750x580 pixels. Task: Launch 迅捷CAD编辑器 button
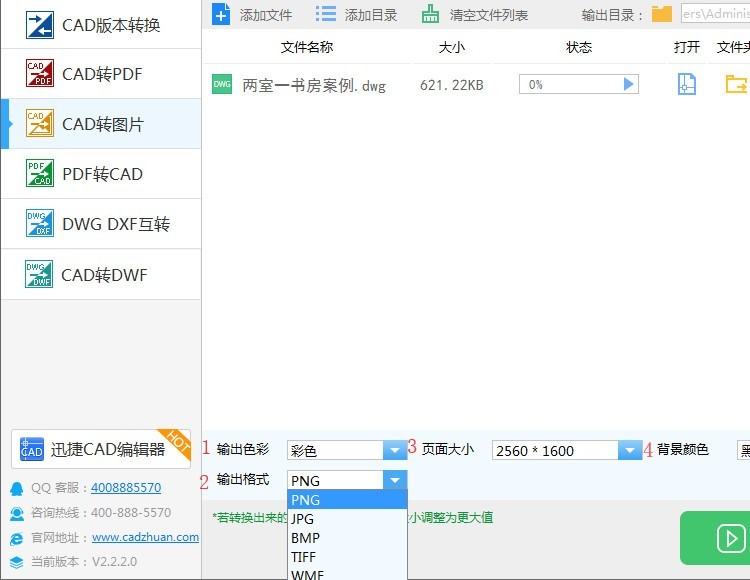click(101, 449)
